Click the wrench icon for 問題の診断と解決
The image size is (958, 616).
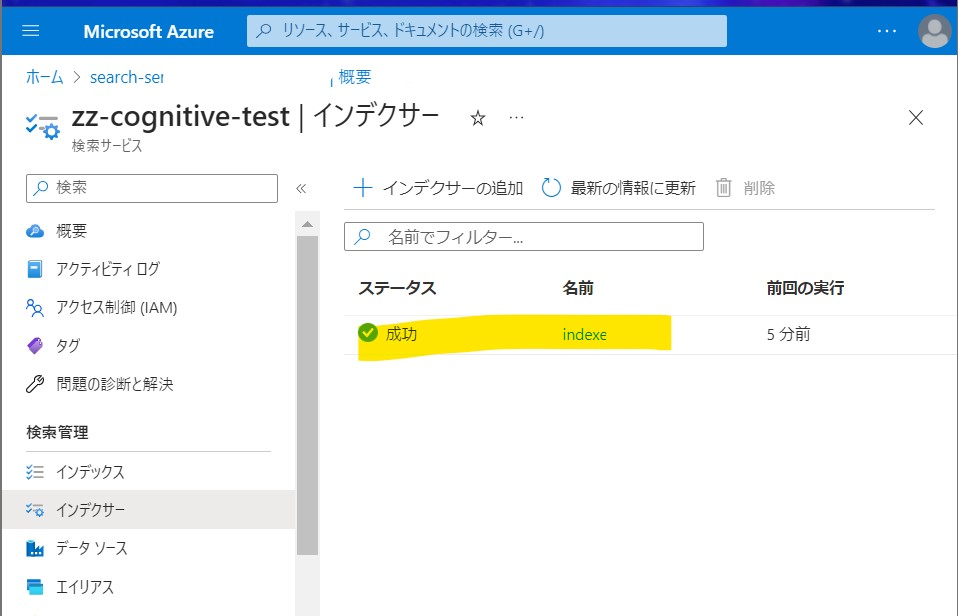[35, 384]
